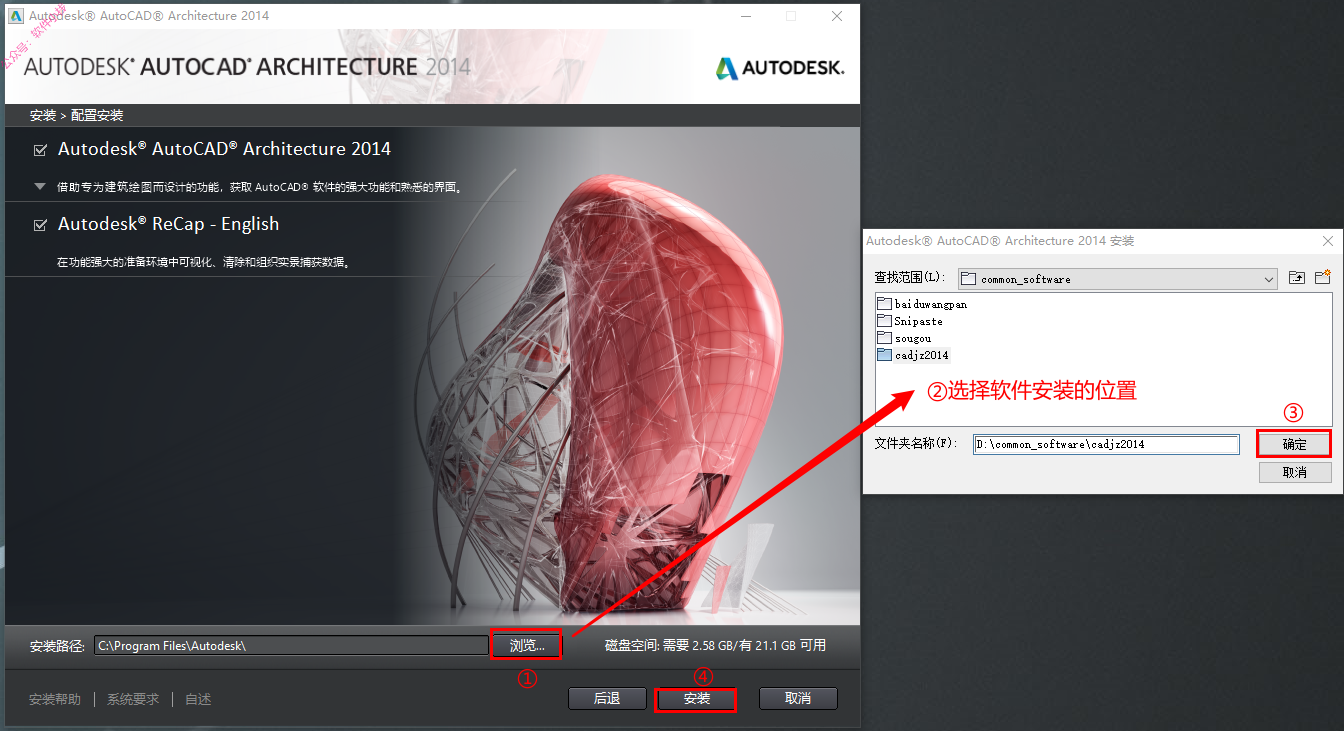Select the sougou folder
Screen dimensions: 1344x731
904,338
